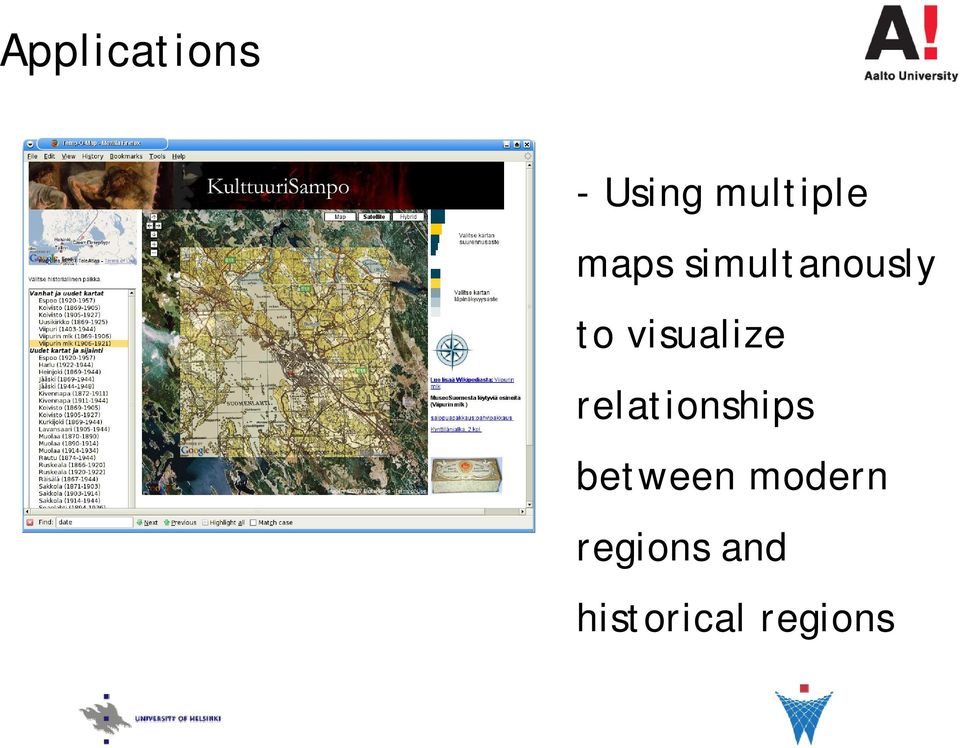Click the University of Helsinki logo
The height and width of the screenshot is (748, 960).
point(150,719)
